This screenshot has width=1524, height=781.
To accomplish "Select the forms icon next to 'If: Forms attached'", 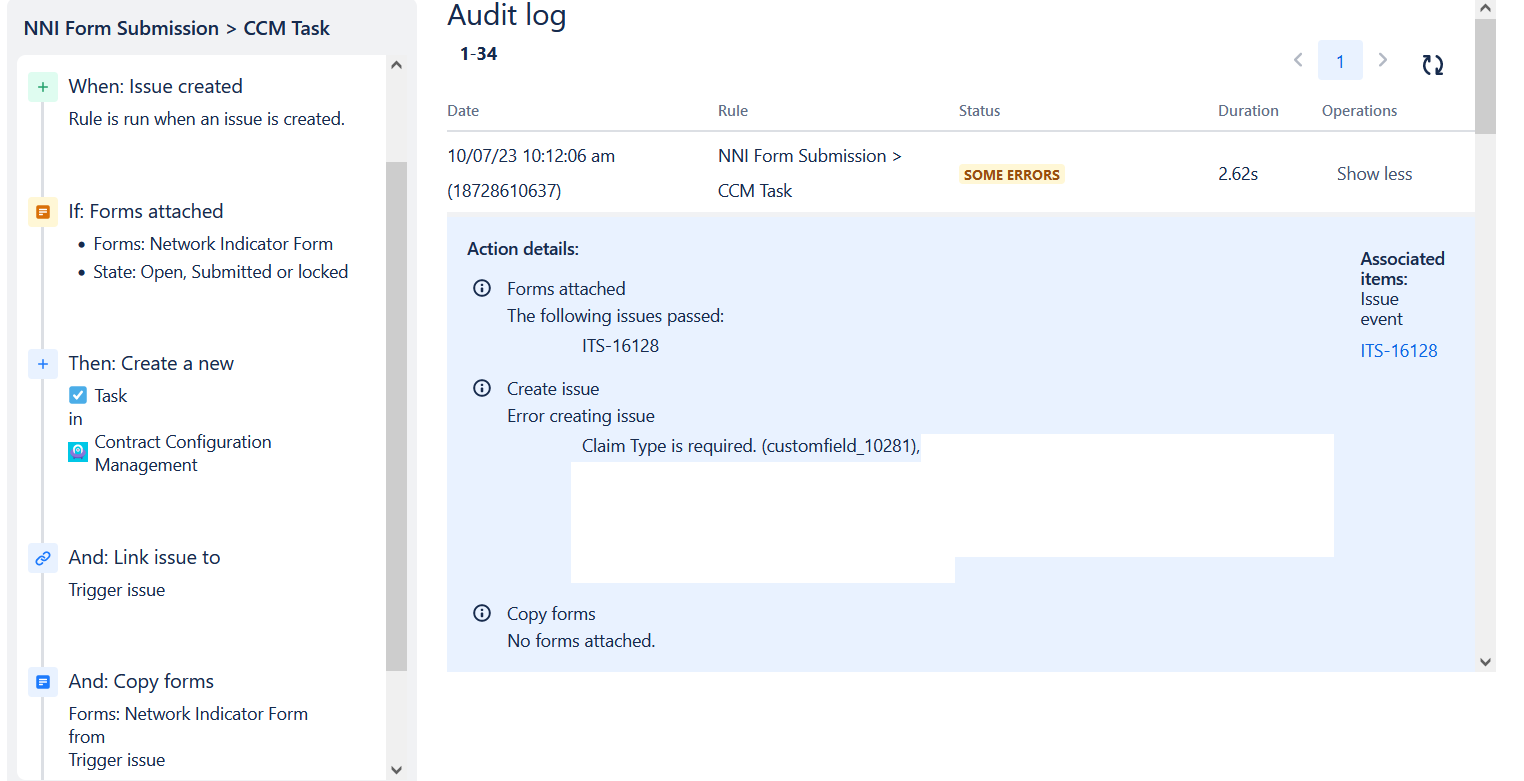I will click(x=43, y=211).
